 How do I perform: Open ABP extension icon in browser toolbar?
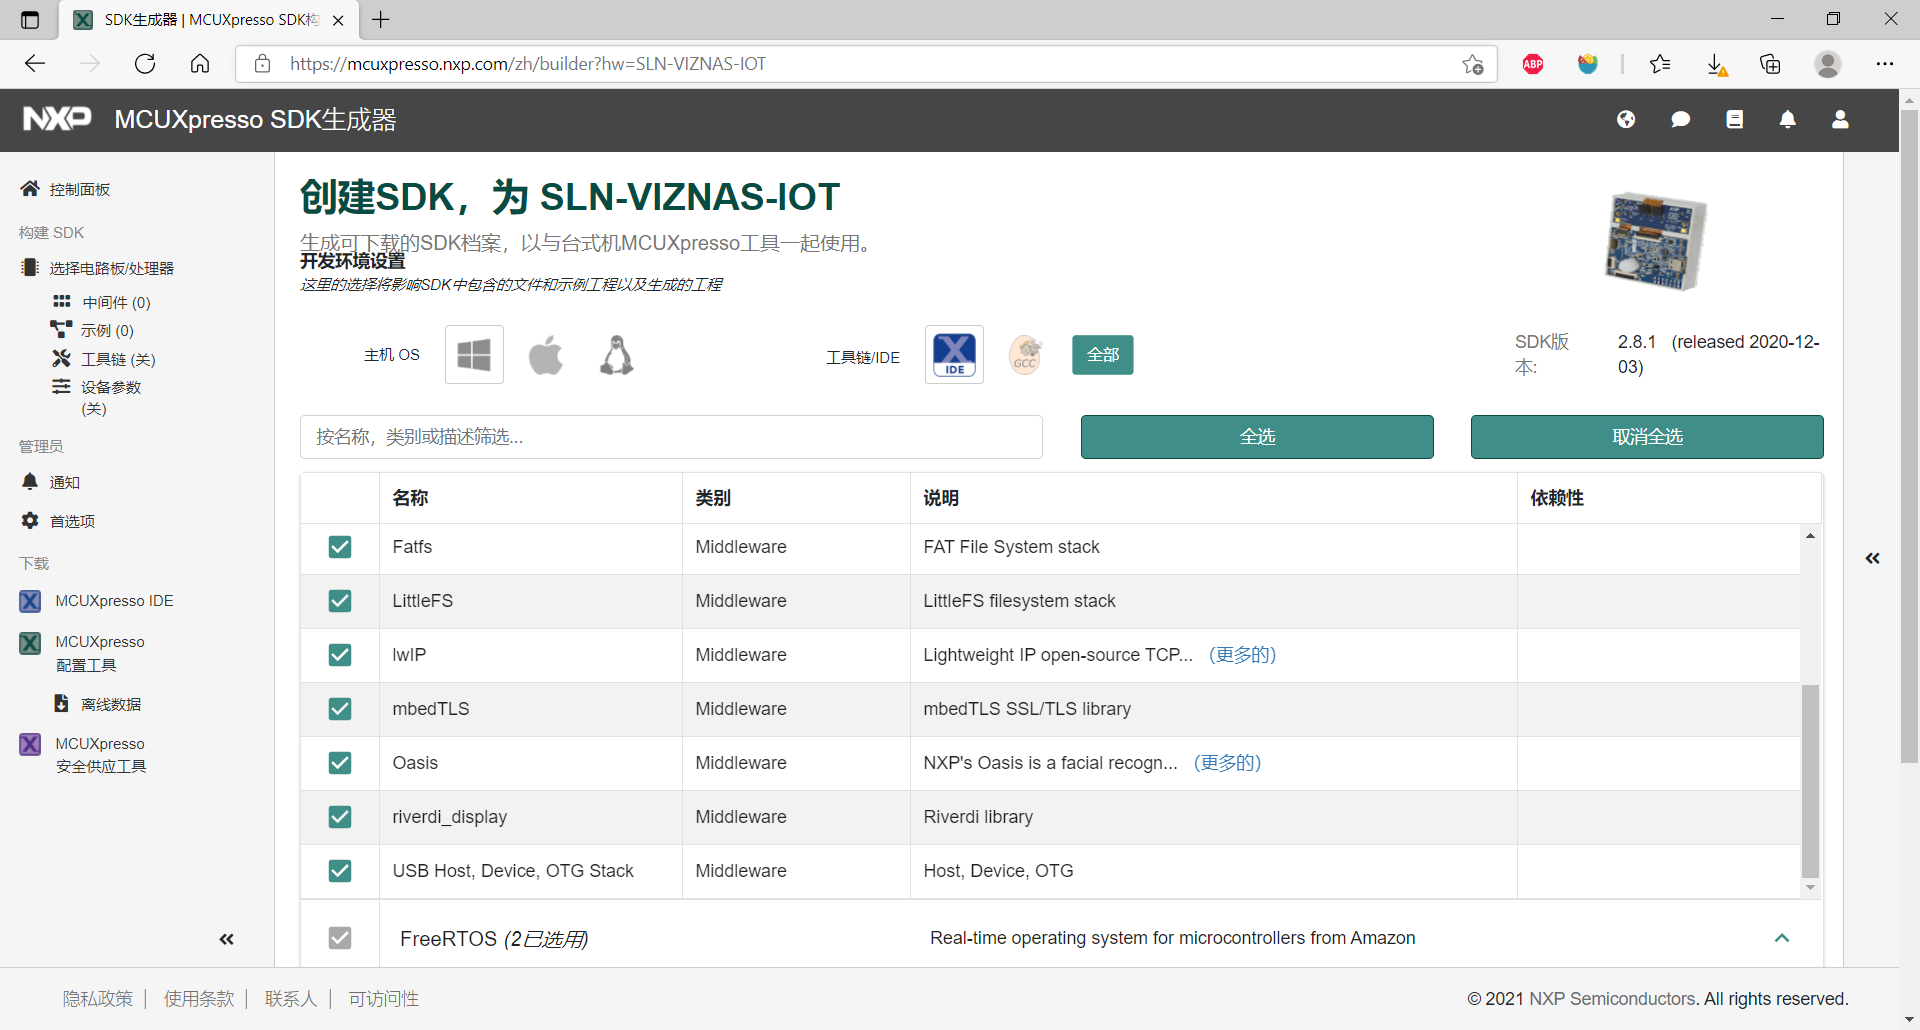point(1533,64)
